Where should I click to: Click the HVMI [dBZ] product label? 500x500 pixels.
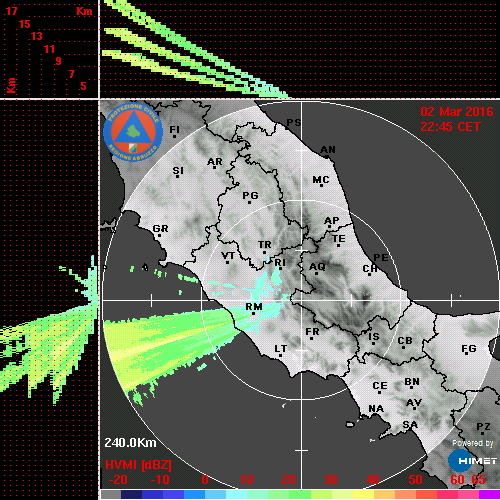click(138, 465)
